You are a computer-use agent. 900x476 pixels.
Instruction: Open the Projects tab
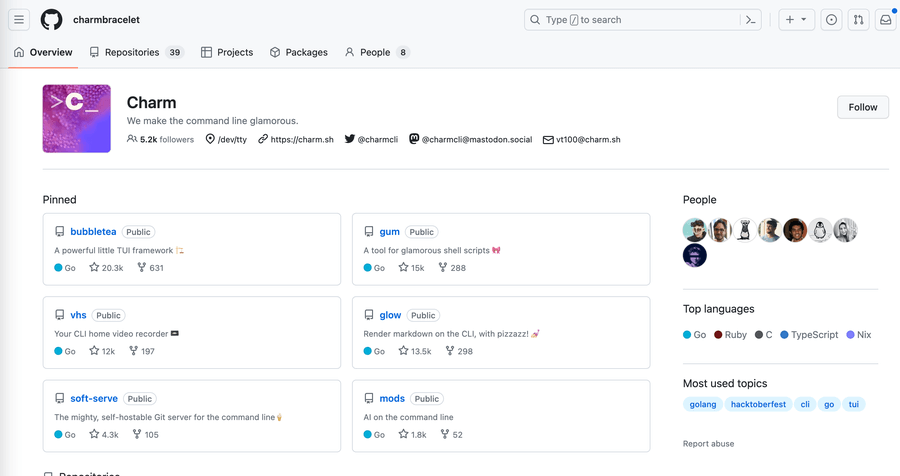(227, 52)
